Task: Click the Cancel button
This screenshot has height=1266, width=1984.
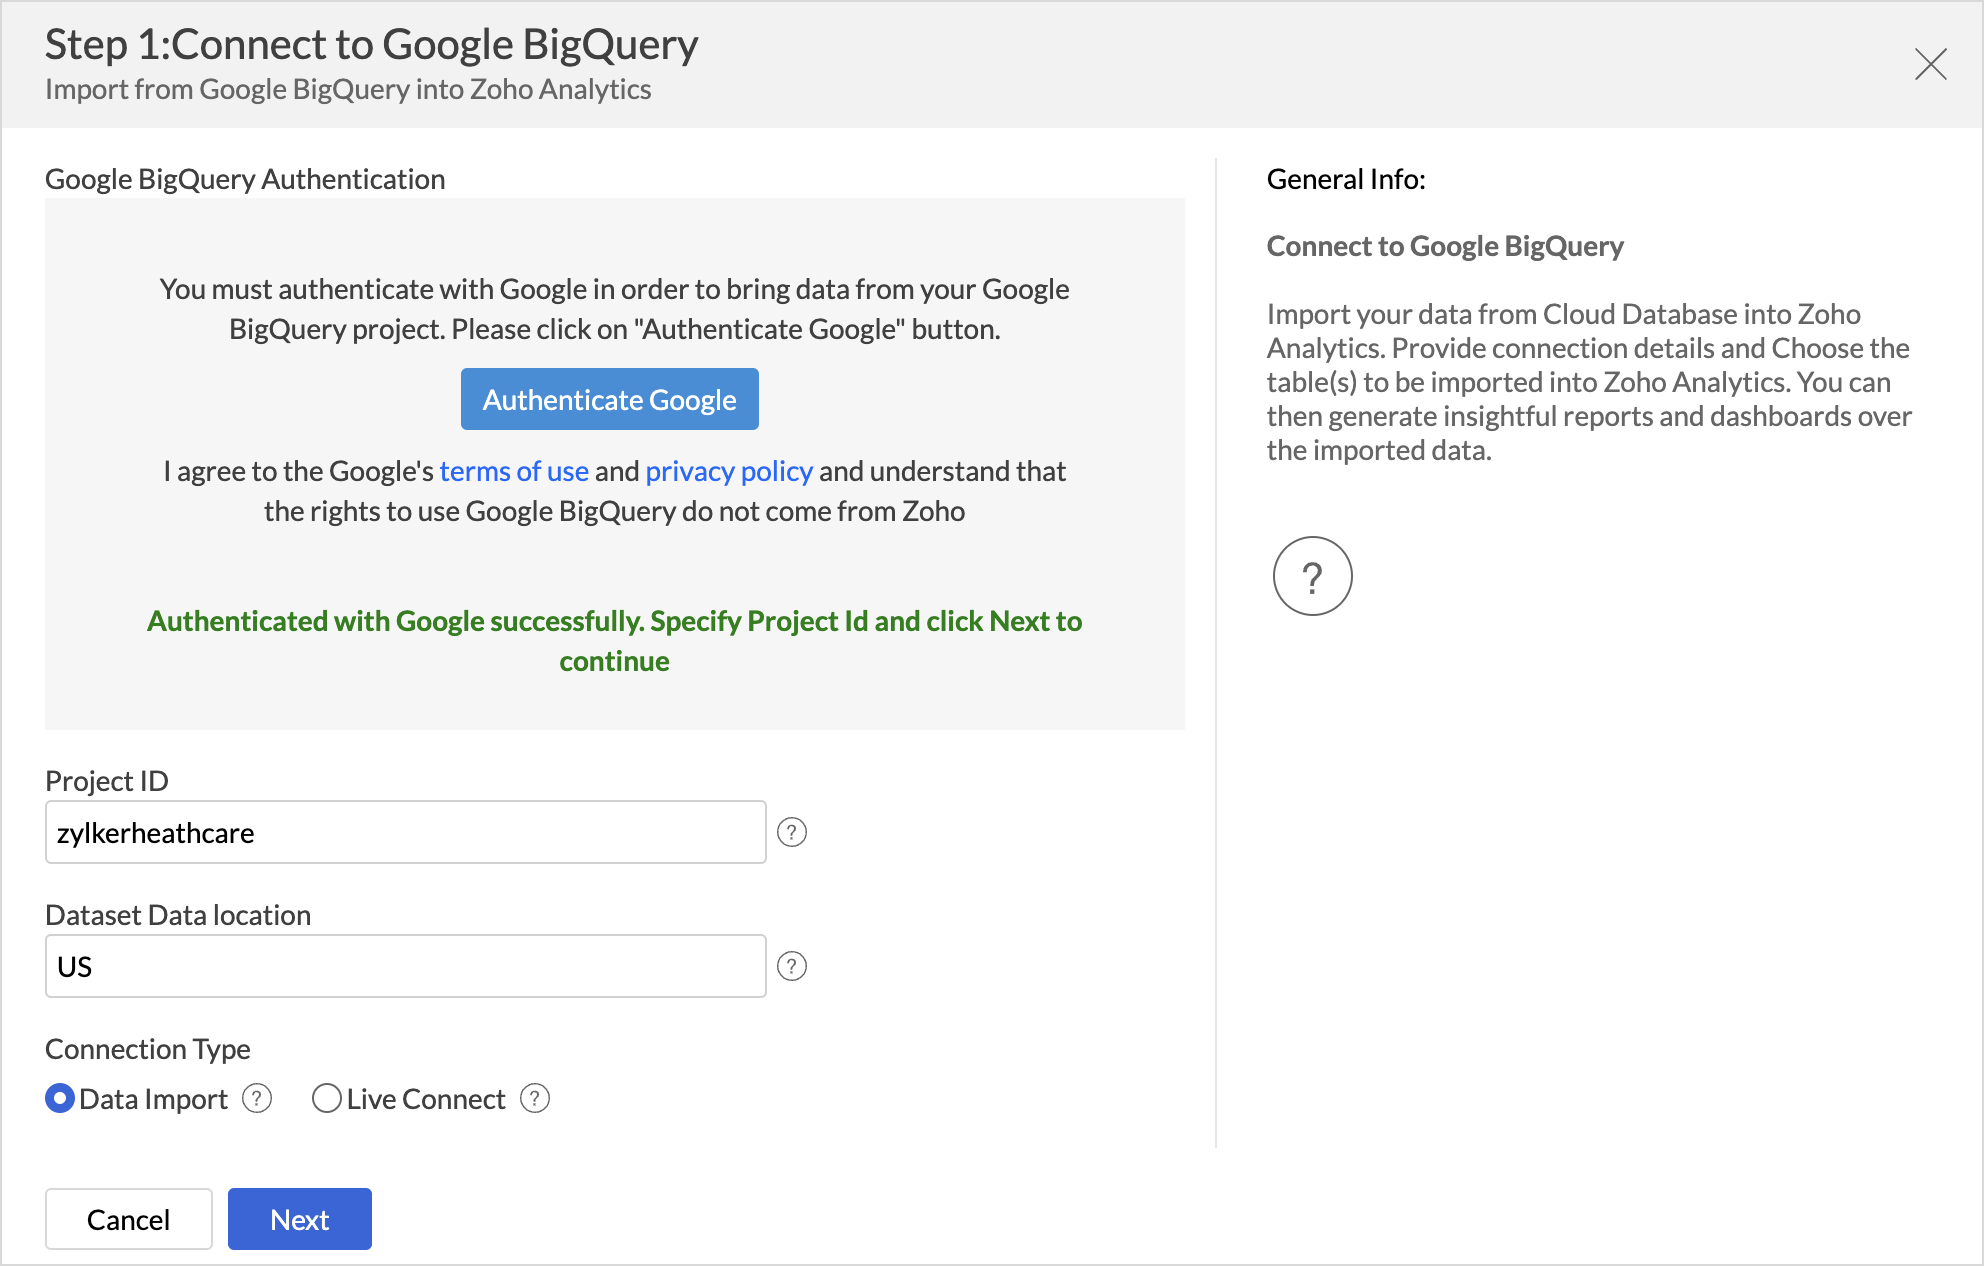Action: (129, 1219)
